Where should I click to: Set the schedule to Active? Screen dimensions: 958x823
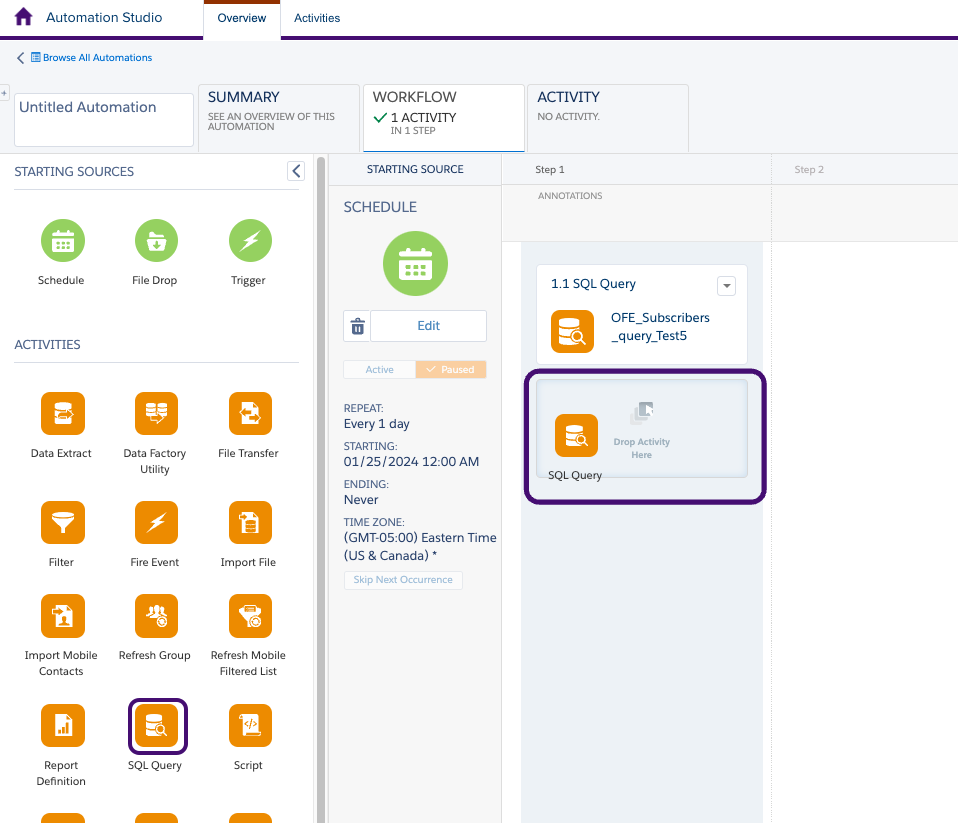coord(379,369)
